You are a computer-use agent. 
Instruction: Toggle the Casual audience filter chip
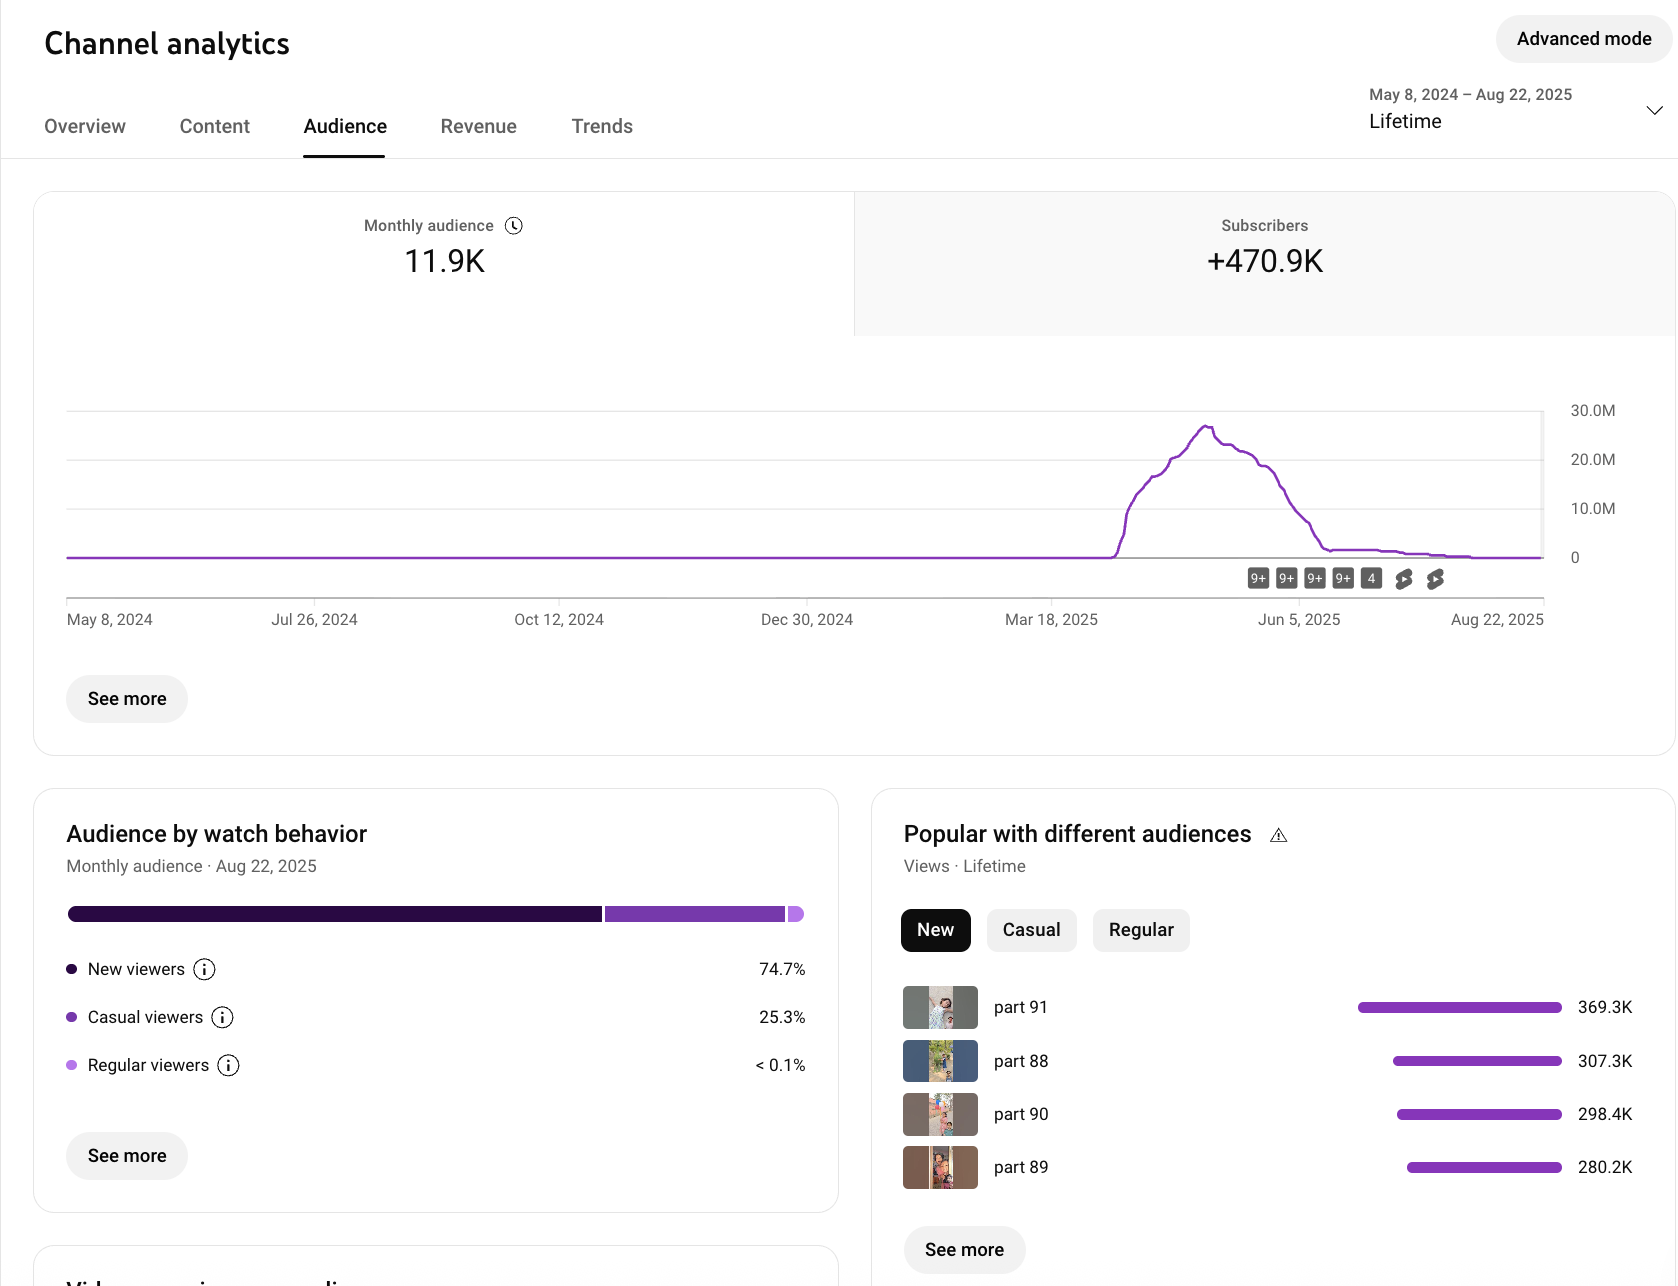1032,930
